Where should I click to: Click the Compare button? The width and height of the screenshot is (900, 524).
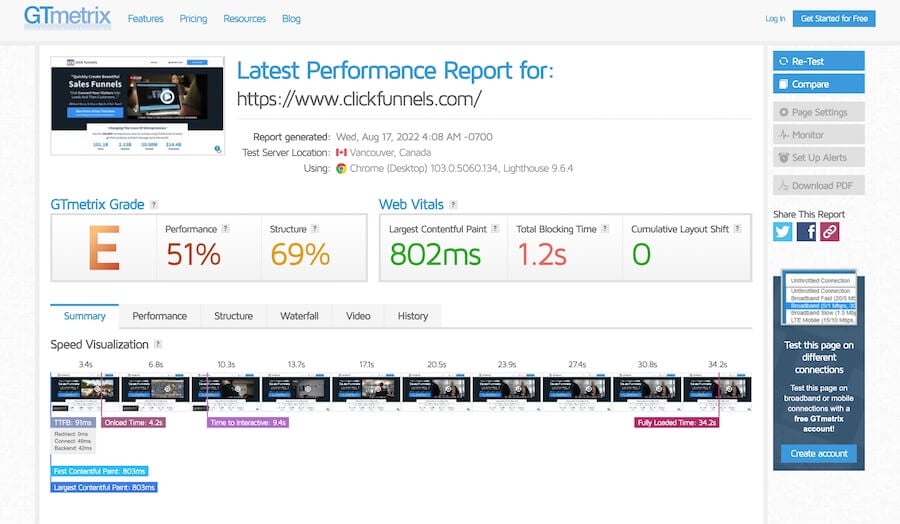(x=818, y=84)
